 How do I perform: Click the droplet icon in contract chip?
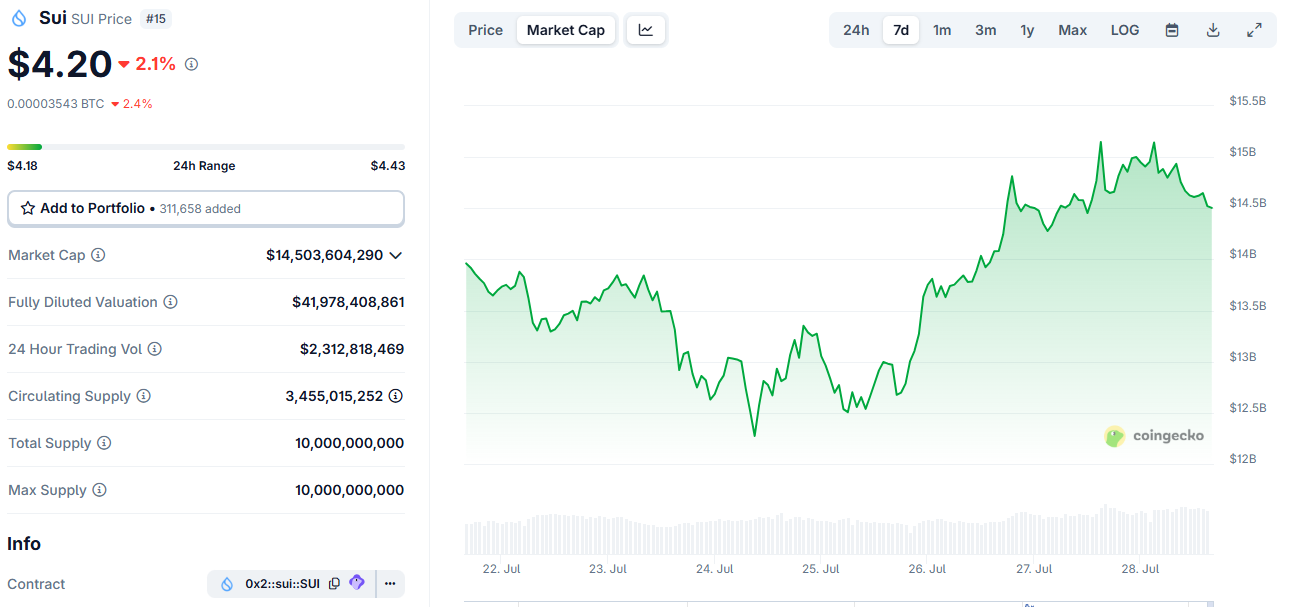[x=227, y=584]
